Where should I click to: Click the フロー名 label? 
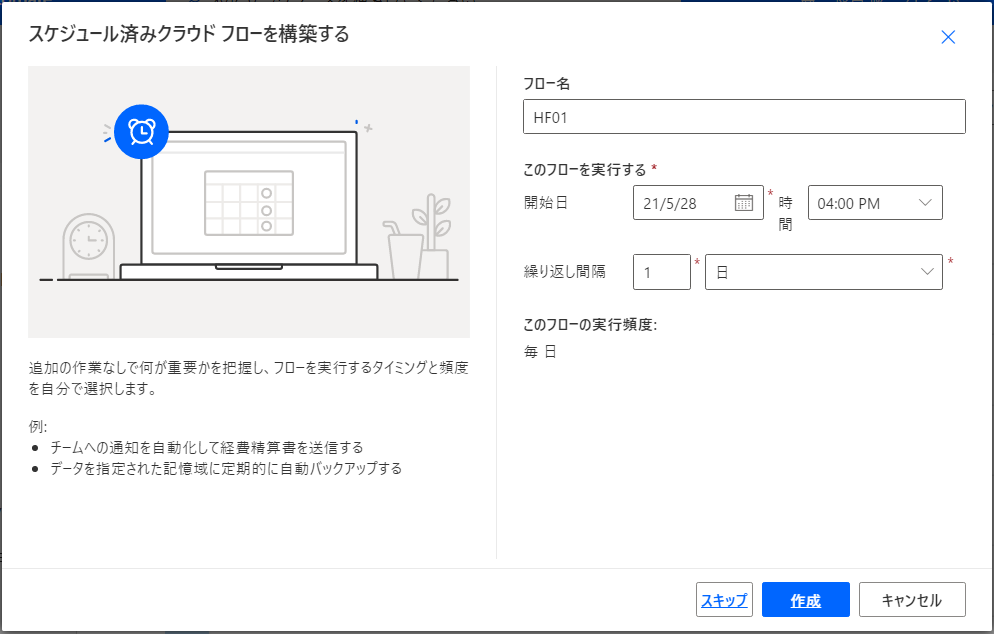coord(546,84)
